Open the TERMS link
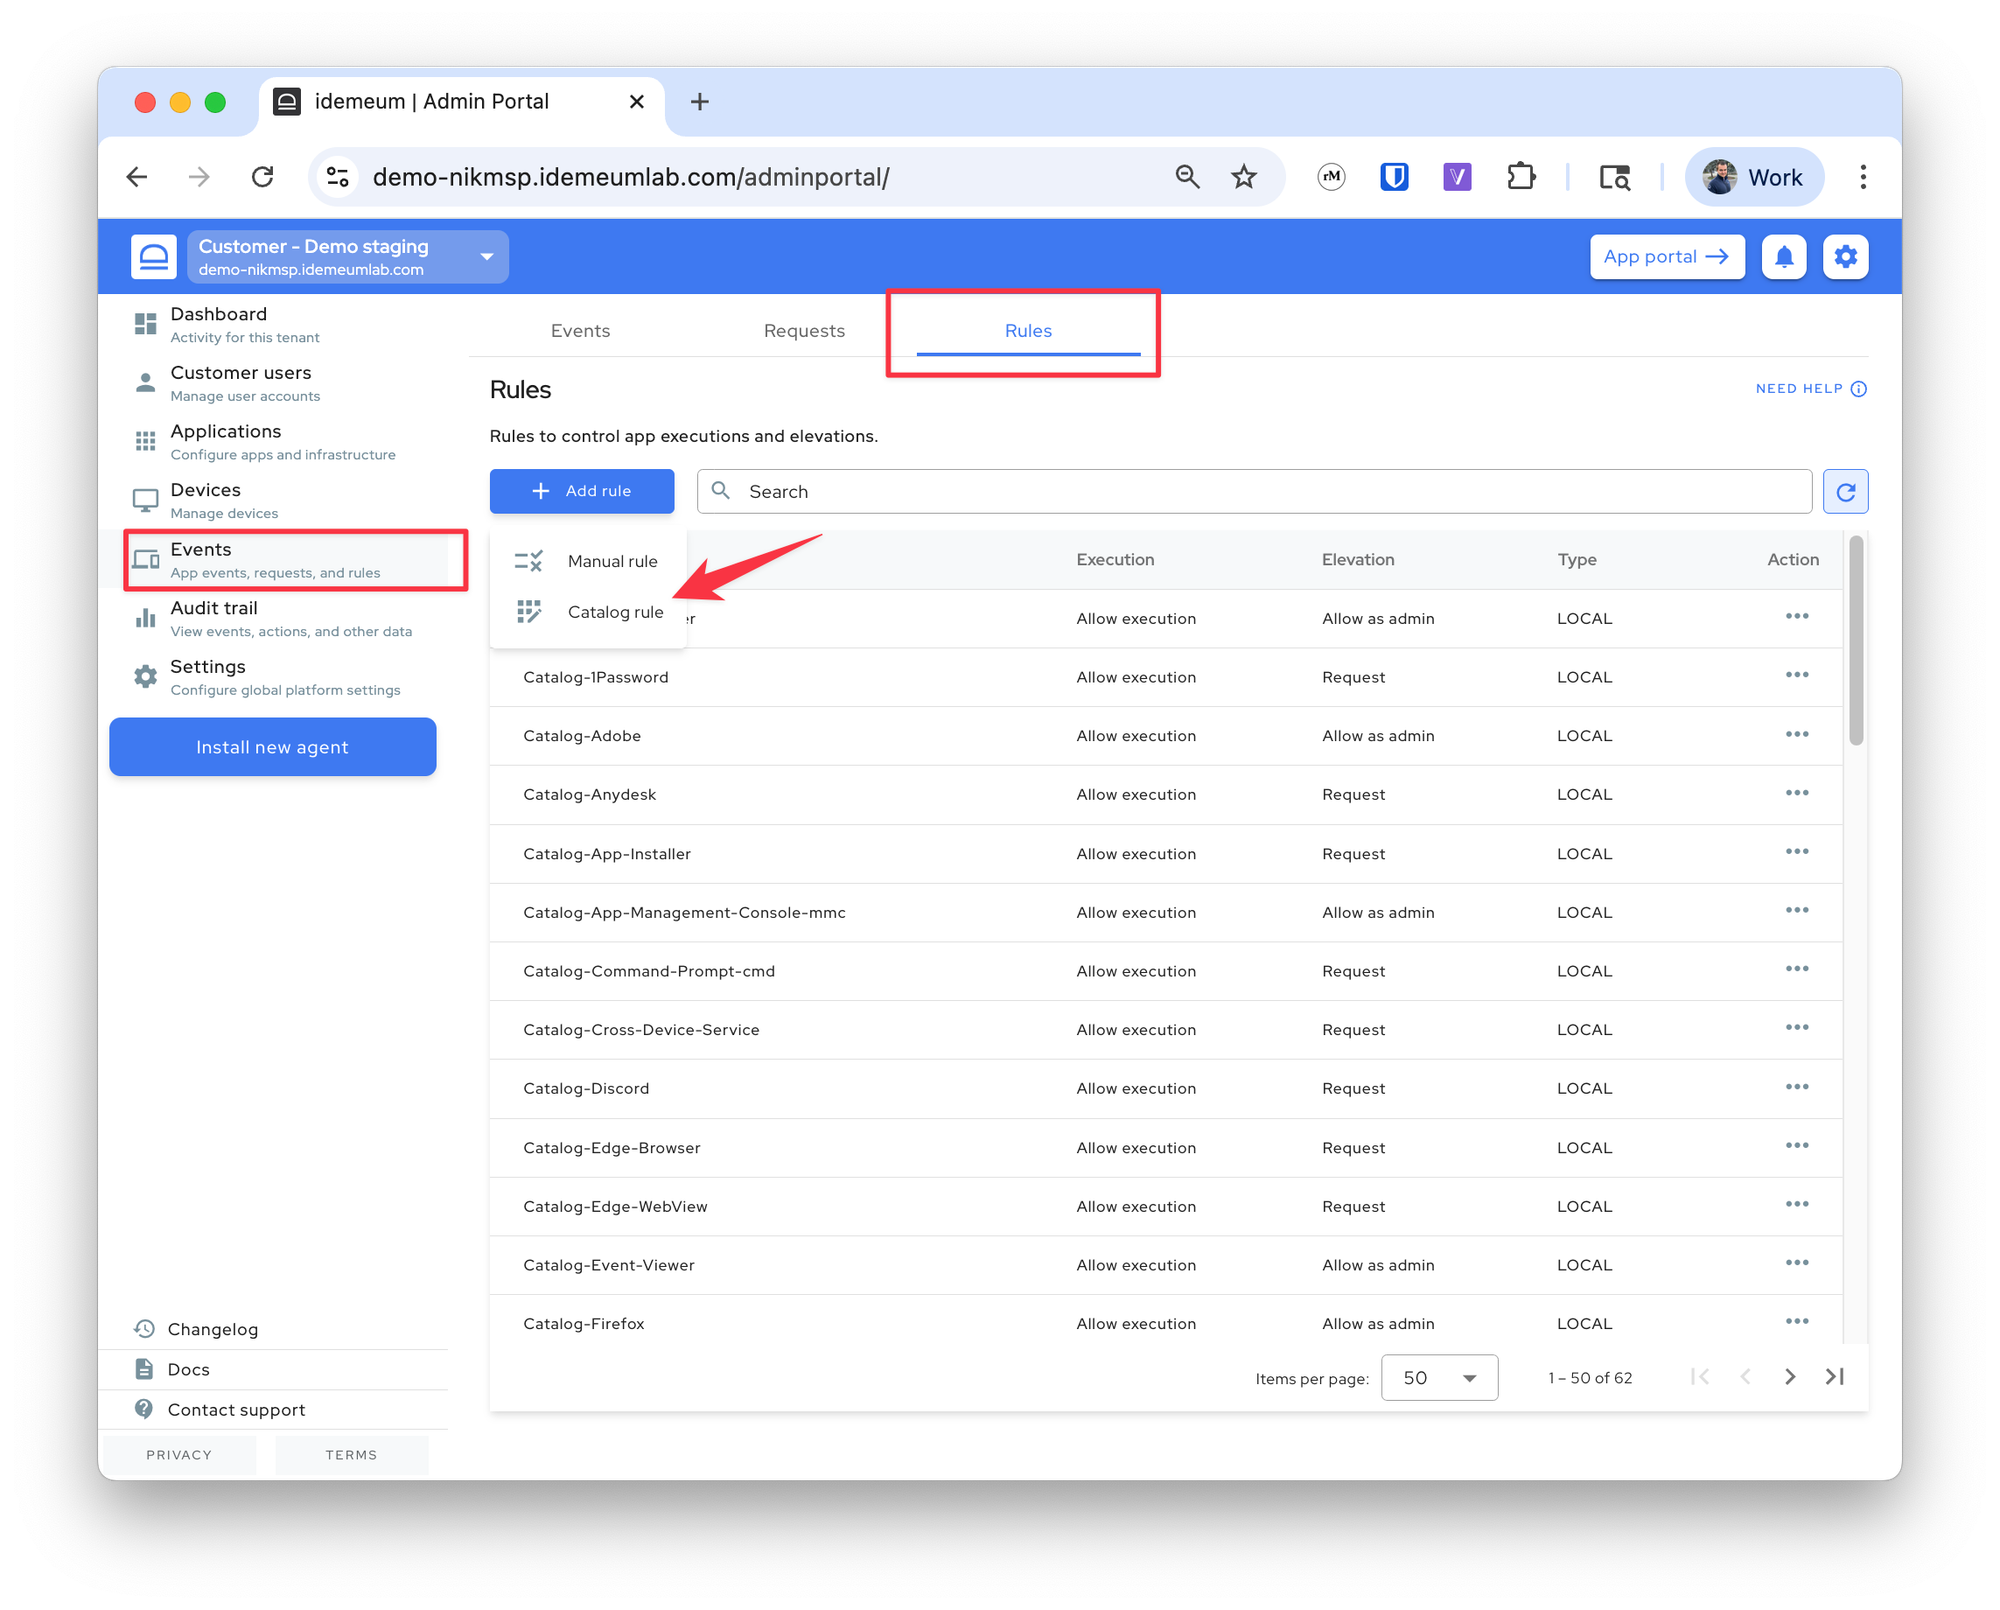 click(351, 1455)
